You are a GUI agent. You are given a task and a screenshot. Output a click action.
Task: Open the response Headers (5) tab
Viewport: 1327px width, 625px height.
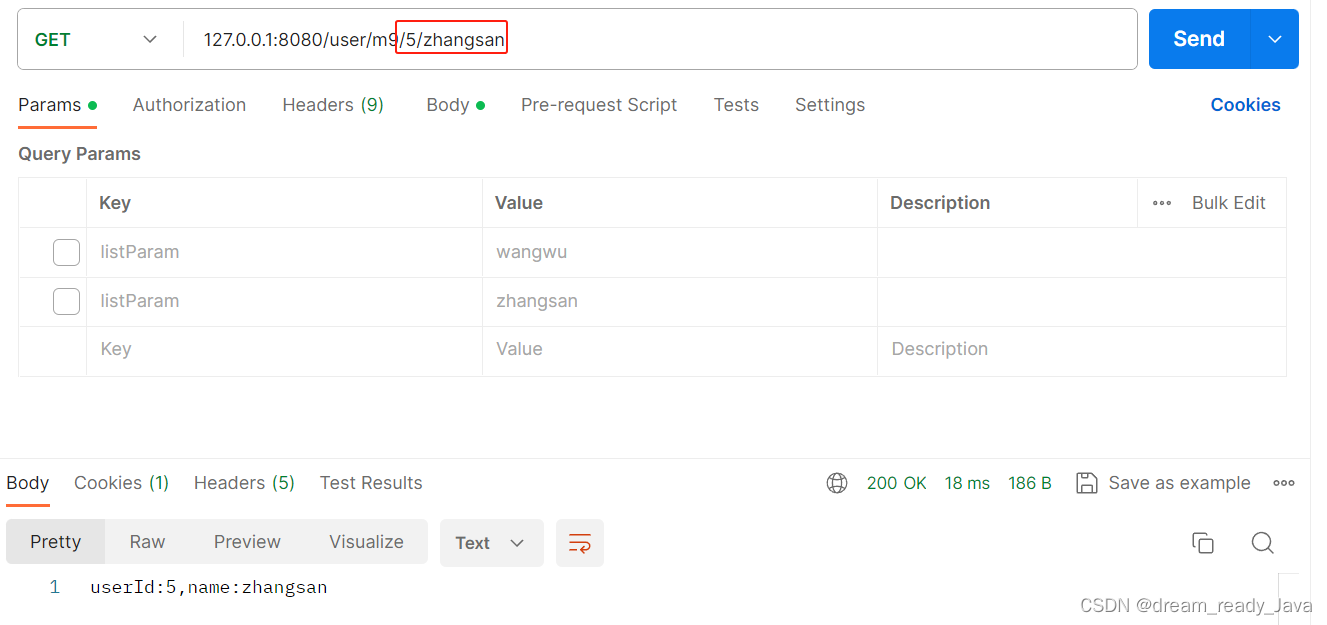tap(244, 483)
